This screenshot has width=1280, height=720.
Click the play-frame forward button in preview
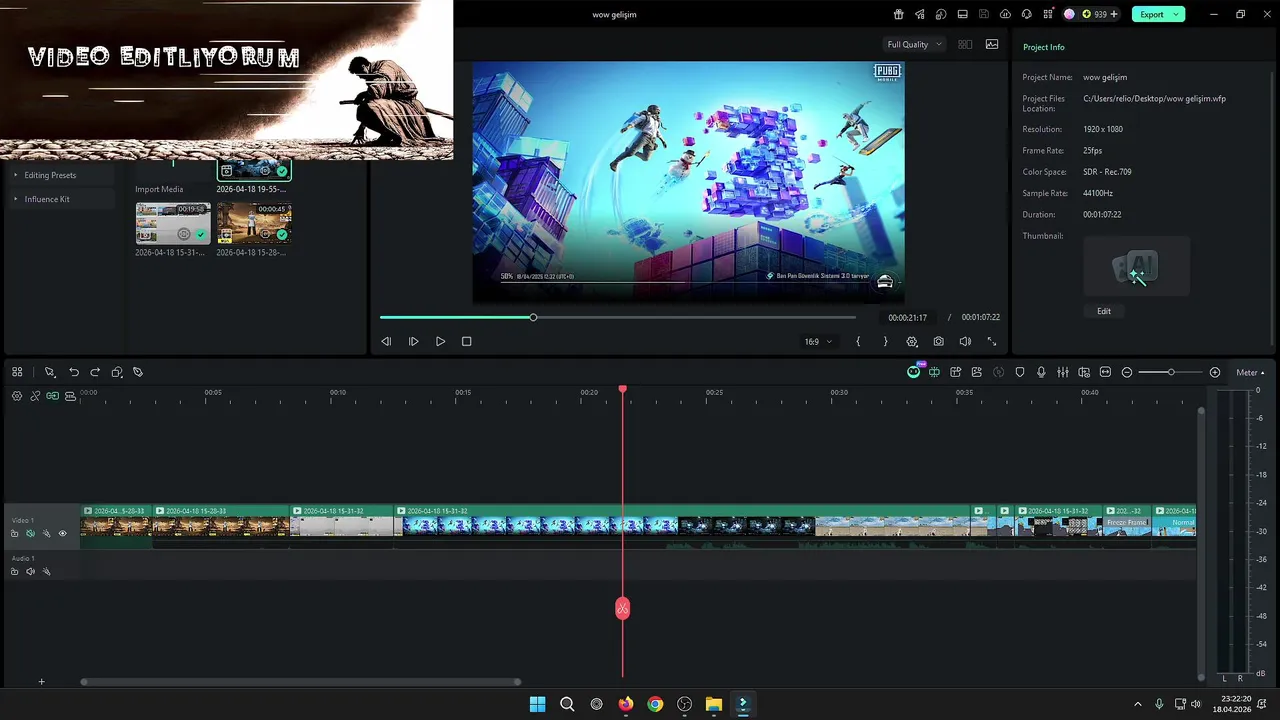[x=413, y=341]
